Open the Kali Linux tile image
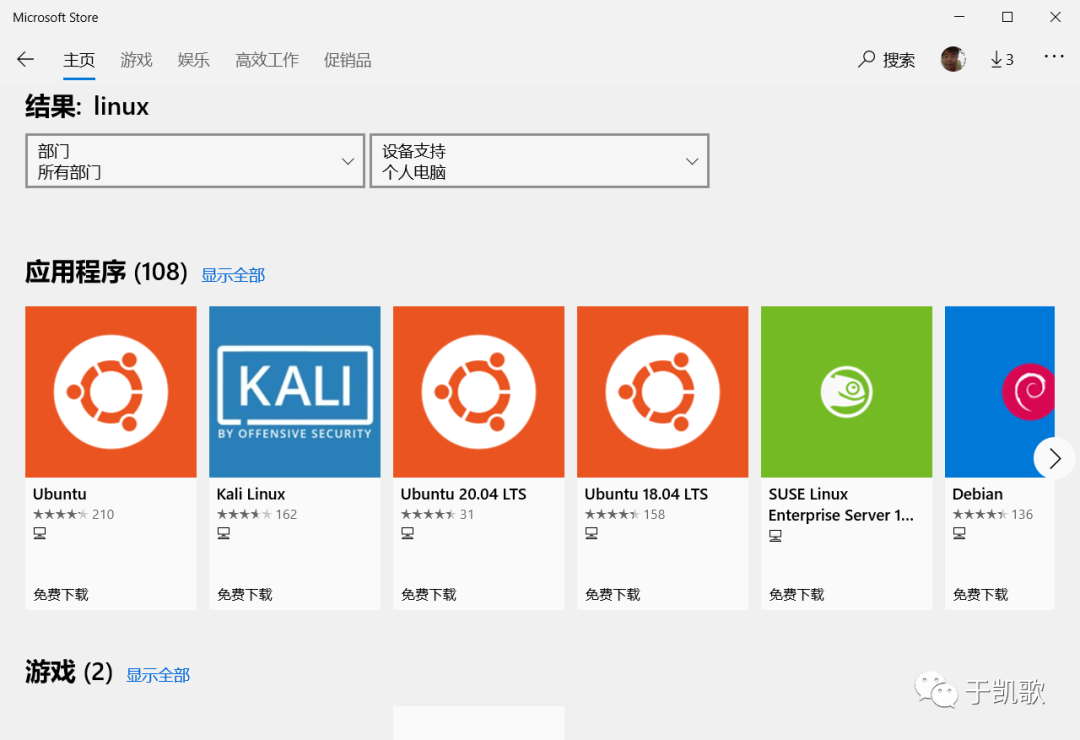1080x740 pixels. coord(295,391)
